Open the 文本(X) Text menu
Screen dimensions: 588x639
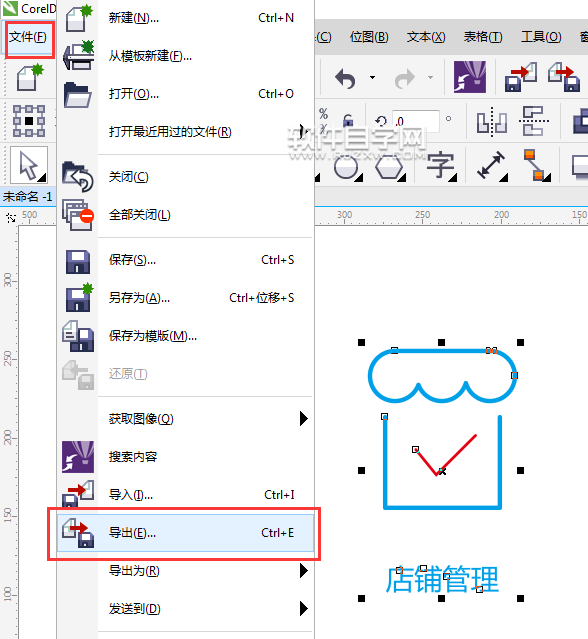426,37
